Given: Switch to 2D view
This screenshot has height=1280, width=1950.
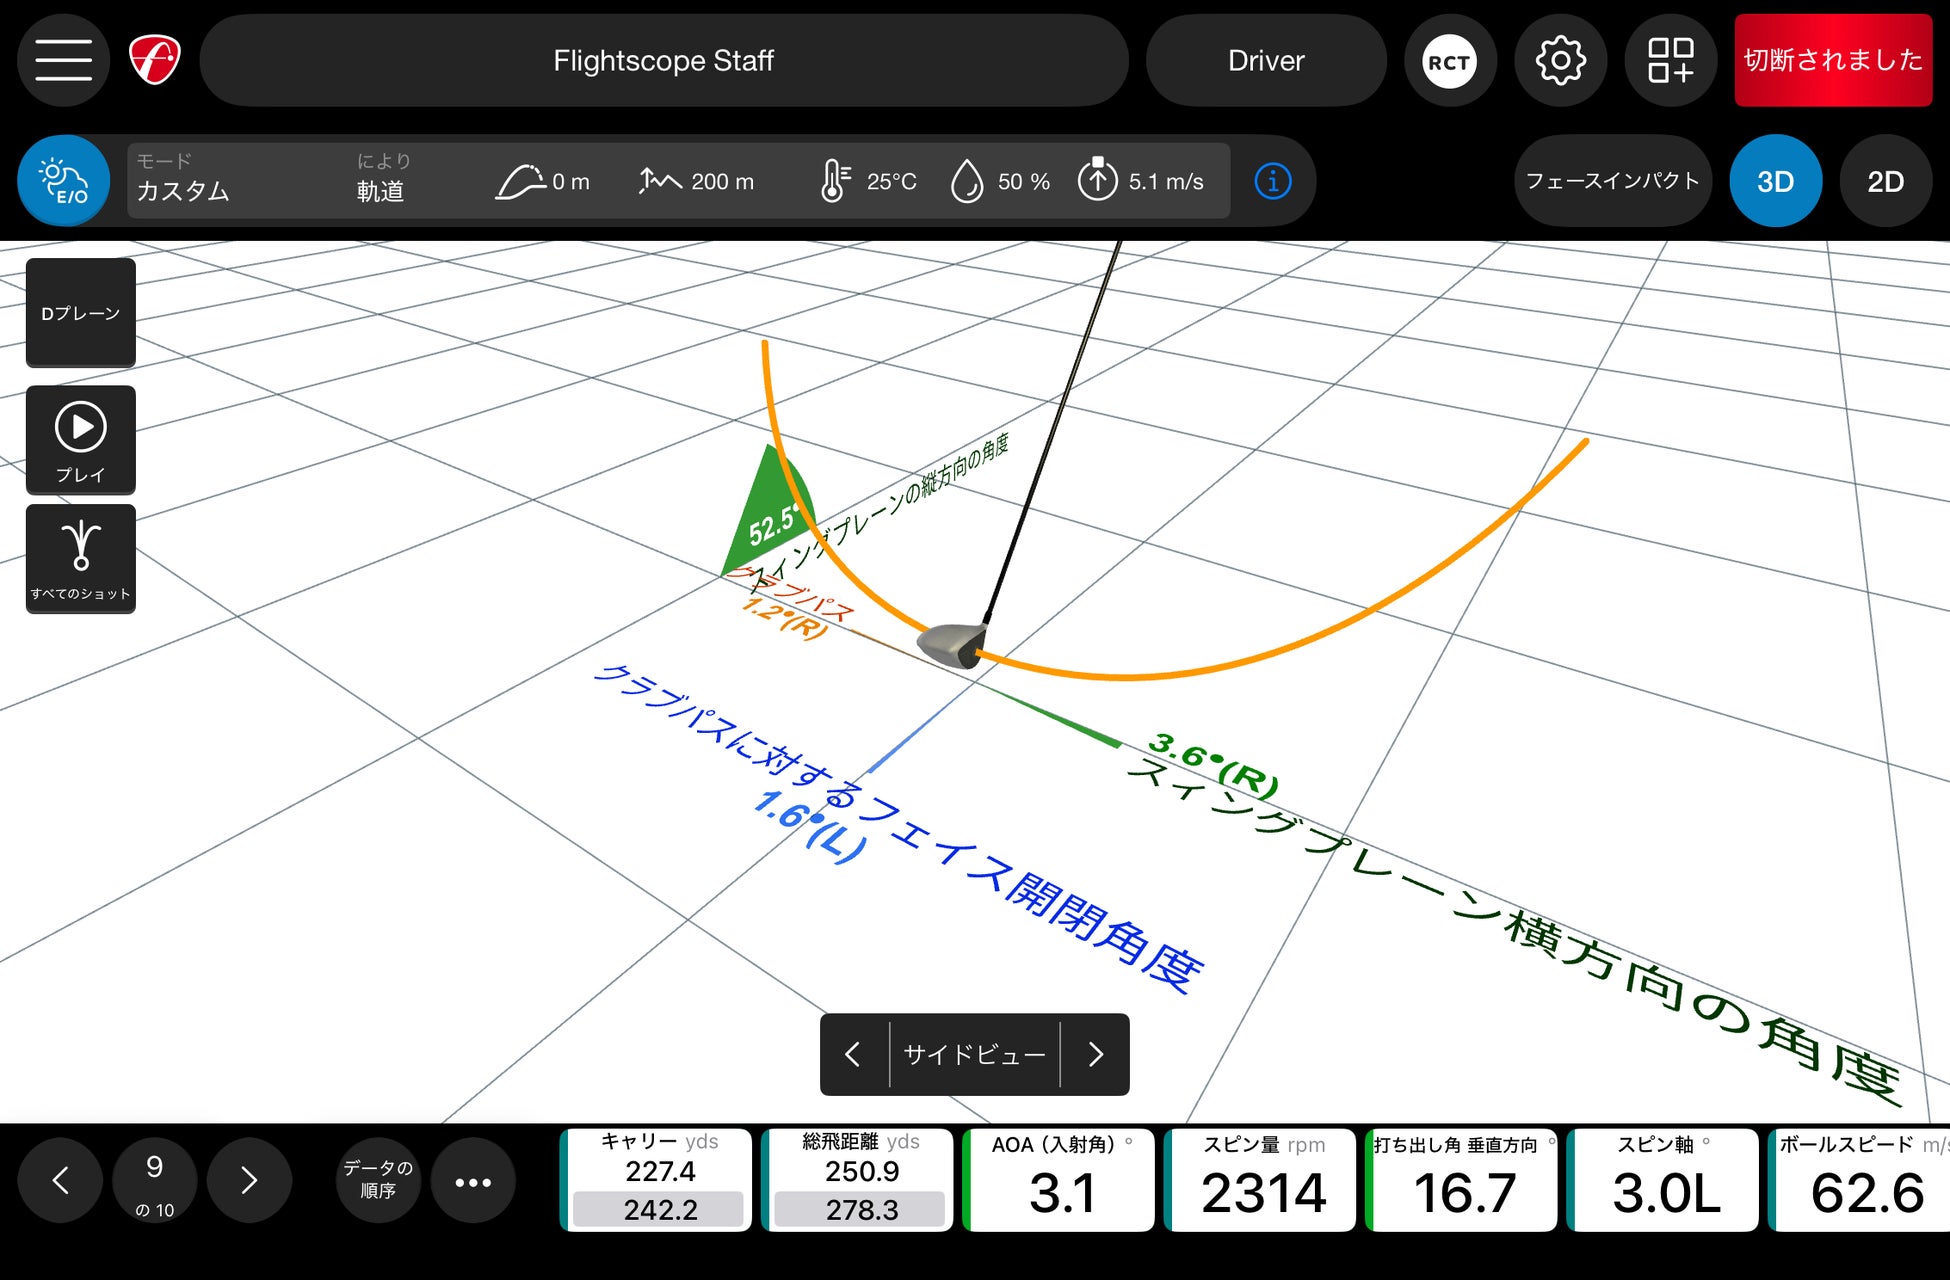Looking at the screenshot, I should tap(1885, 181).
